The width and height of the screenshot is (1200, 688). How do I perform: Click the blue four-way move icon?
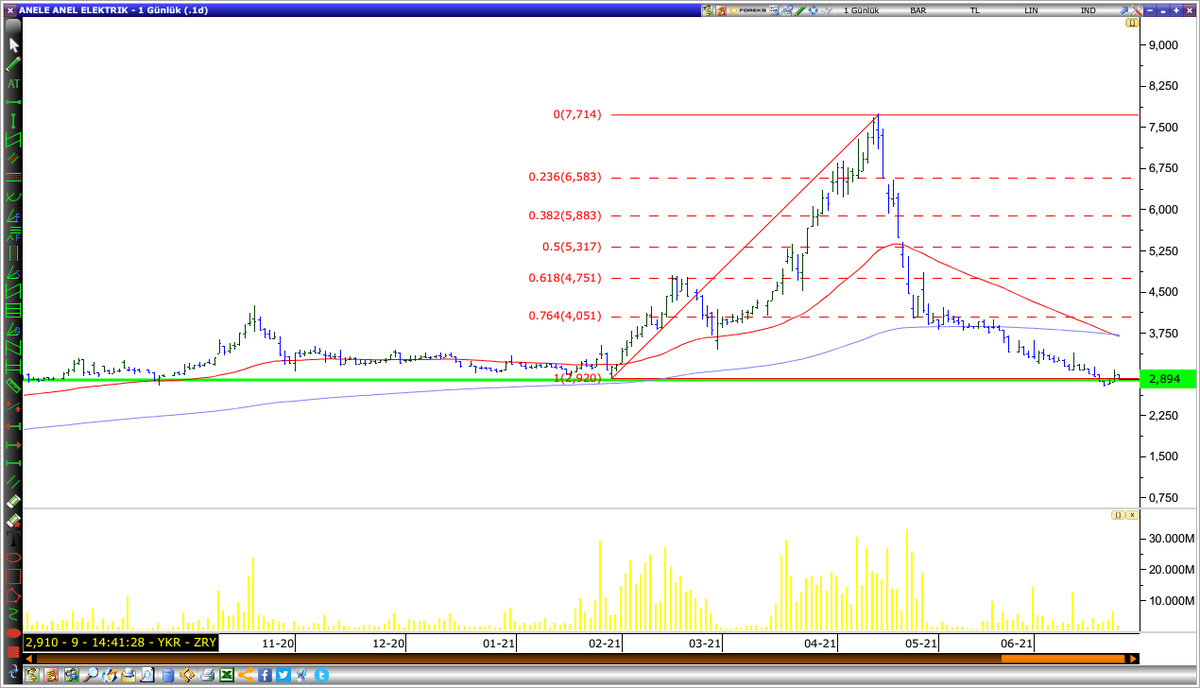click(x=813, y=10)
